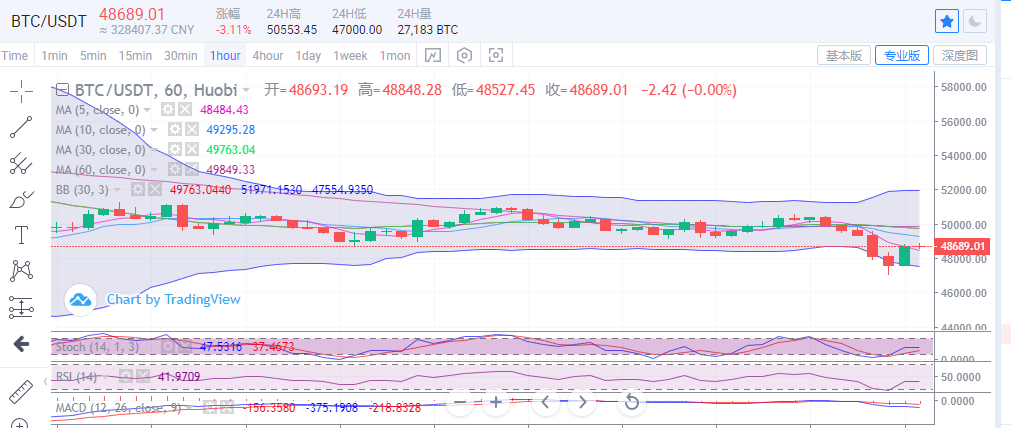Click the chart reset circular arrow button
Image resolution: width=1011 pixels, height=428 pixels.
point(631,403)
